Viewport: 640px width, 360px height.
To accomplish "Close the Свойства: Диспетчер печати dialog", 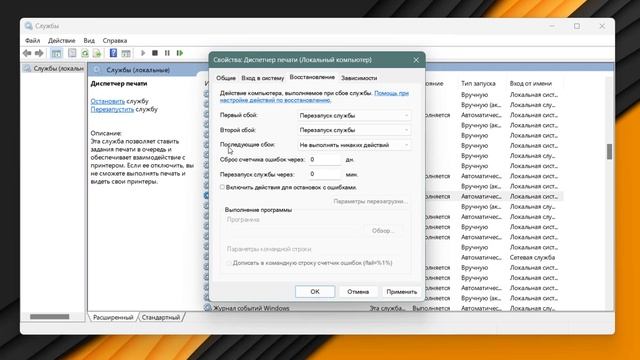I will (x=416, y=60).
